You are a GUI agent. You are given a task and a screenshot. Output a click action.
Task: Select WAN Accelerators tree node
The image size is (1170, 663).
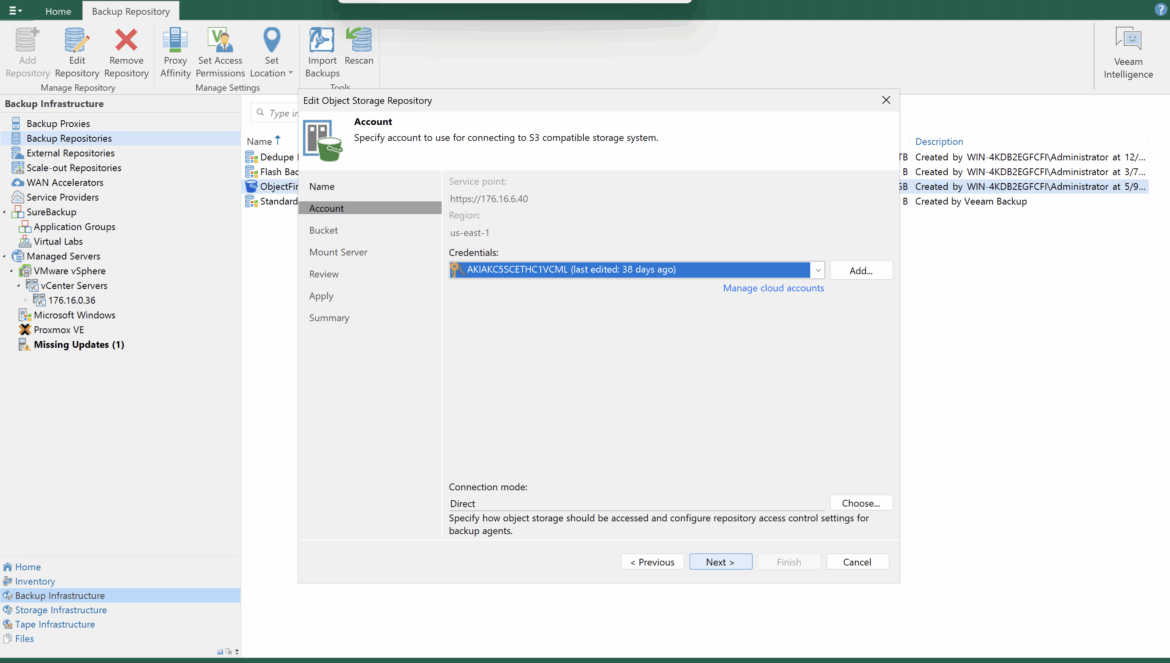tap(65, 183)
